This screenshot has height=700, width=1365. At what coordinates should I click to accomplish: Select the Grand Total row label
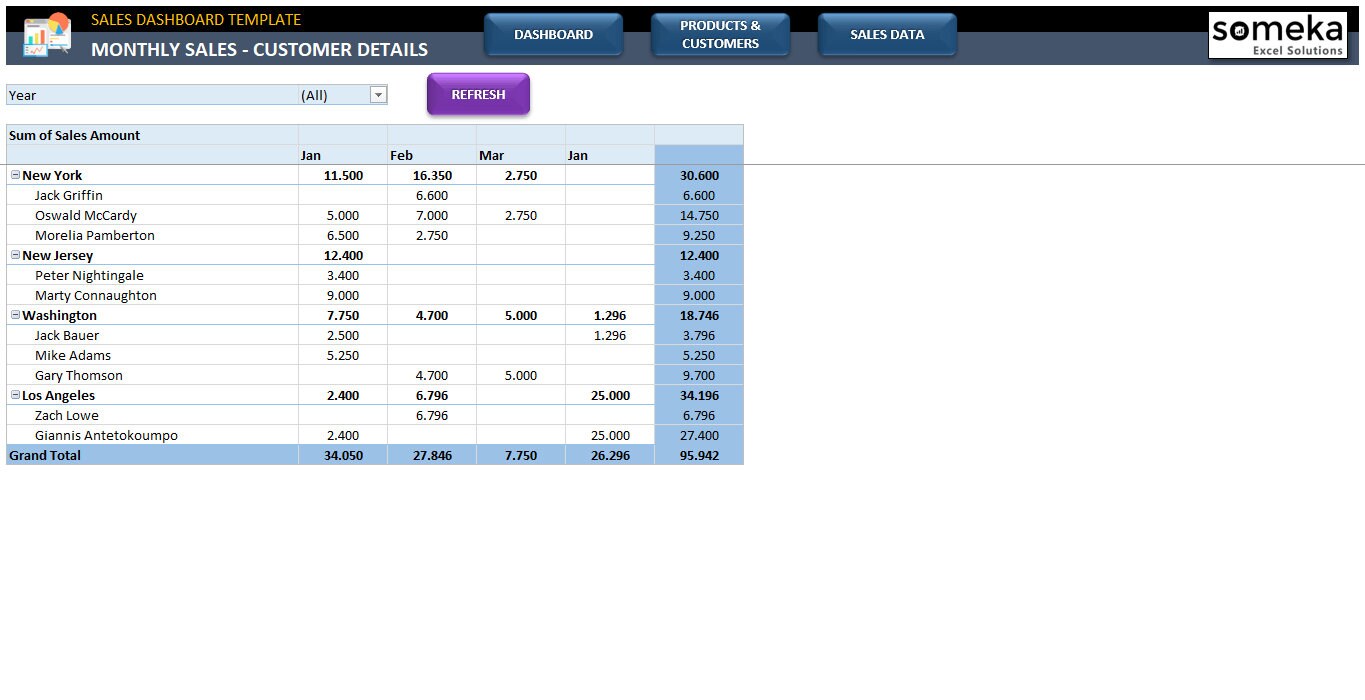pyautogui.click(x=45, y=455)
